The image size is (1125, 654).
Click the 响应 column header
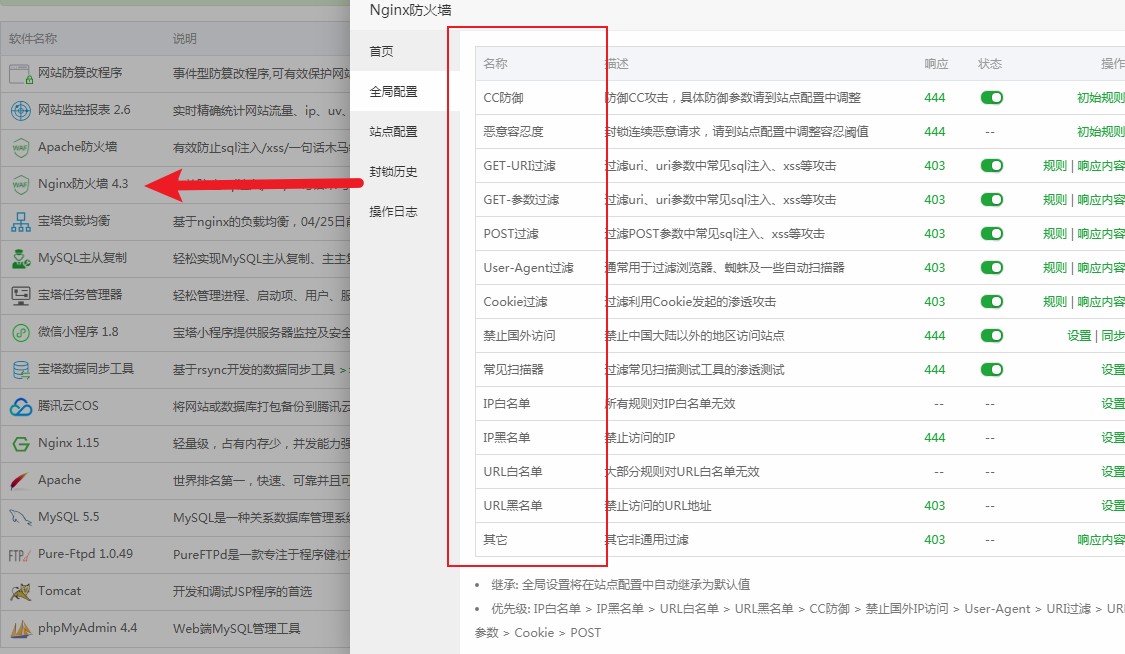[936, 64]
